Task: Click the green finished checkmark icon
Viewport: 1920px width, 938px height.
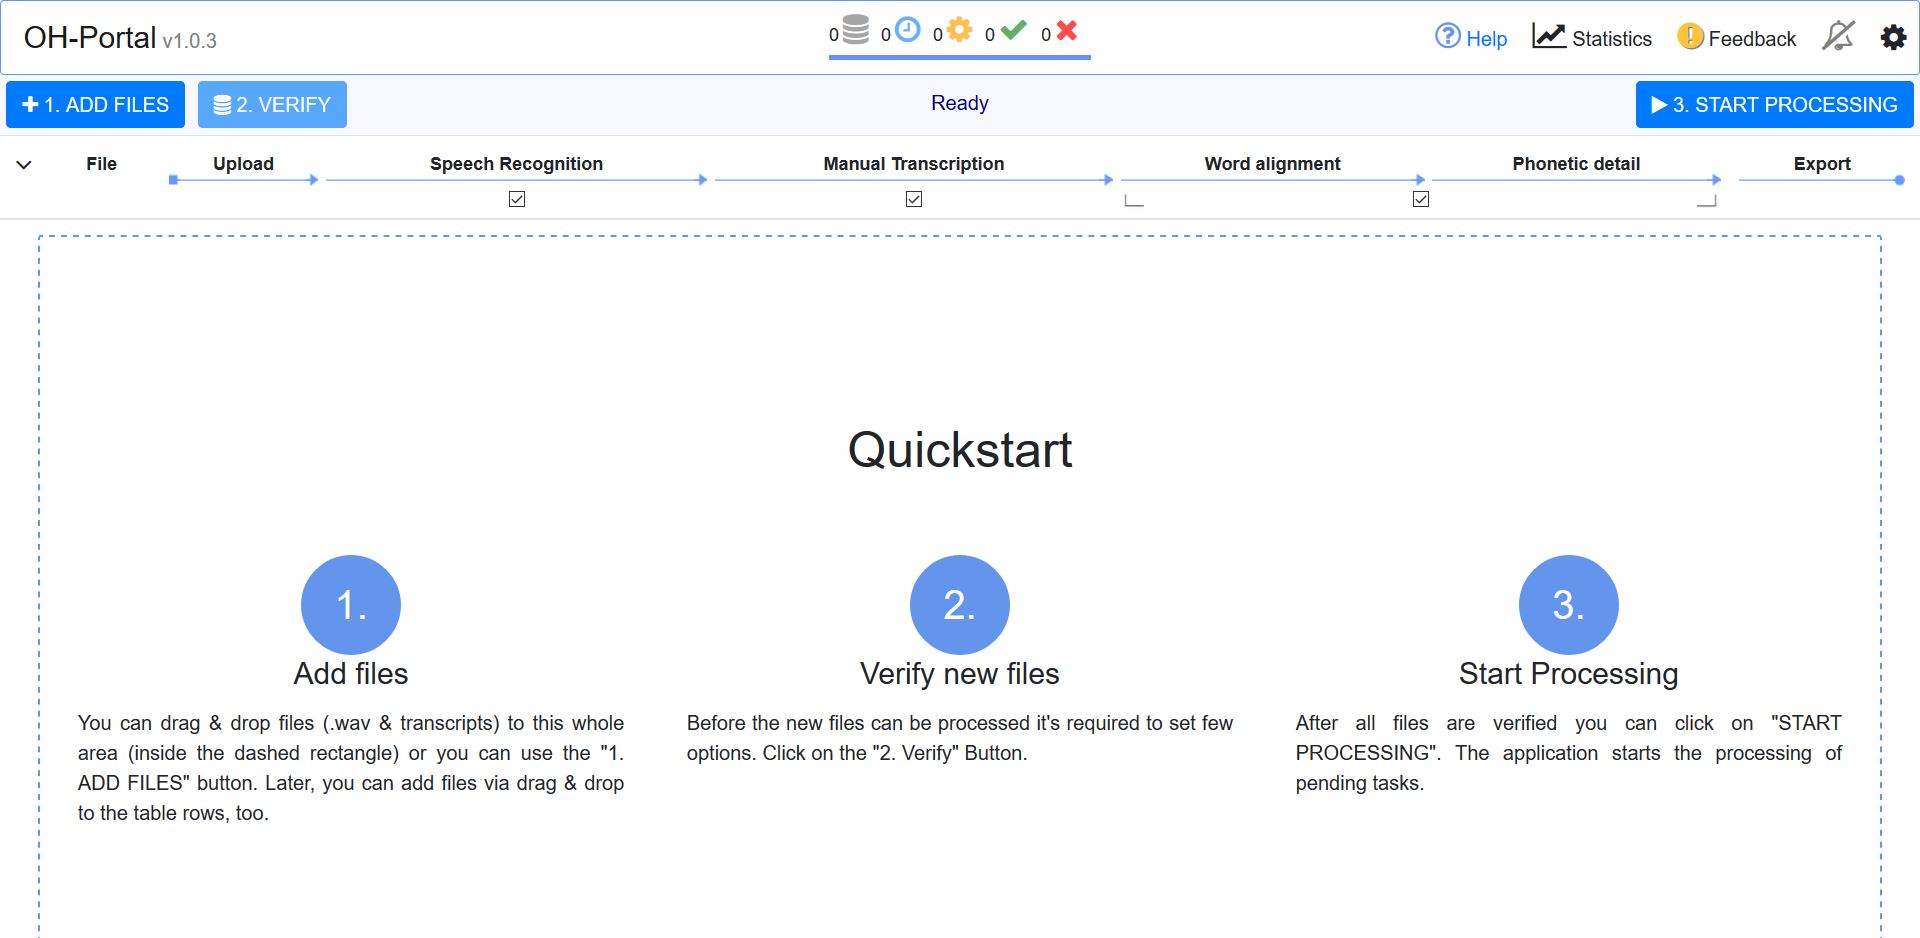Action: point(1013,31)
